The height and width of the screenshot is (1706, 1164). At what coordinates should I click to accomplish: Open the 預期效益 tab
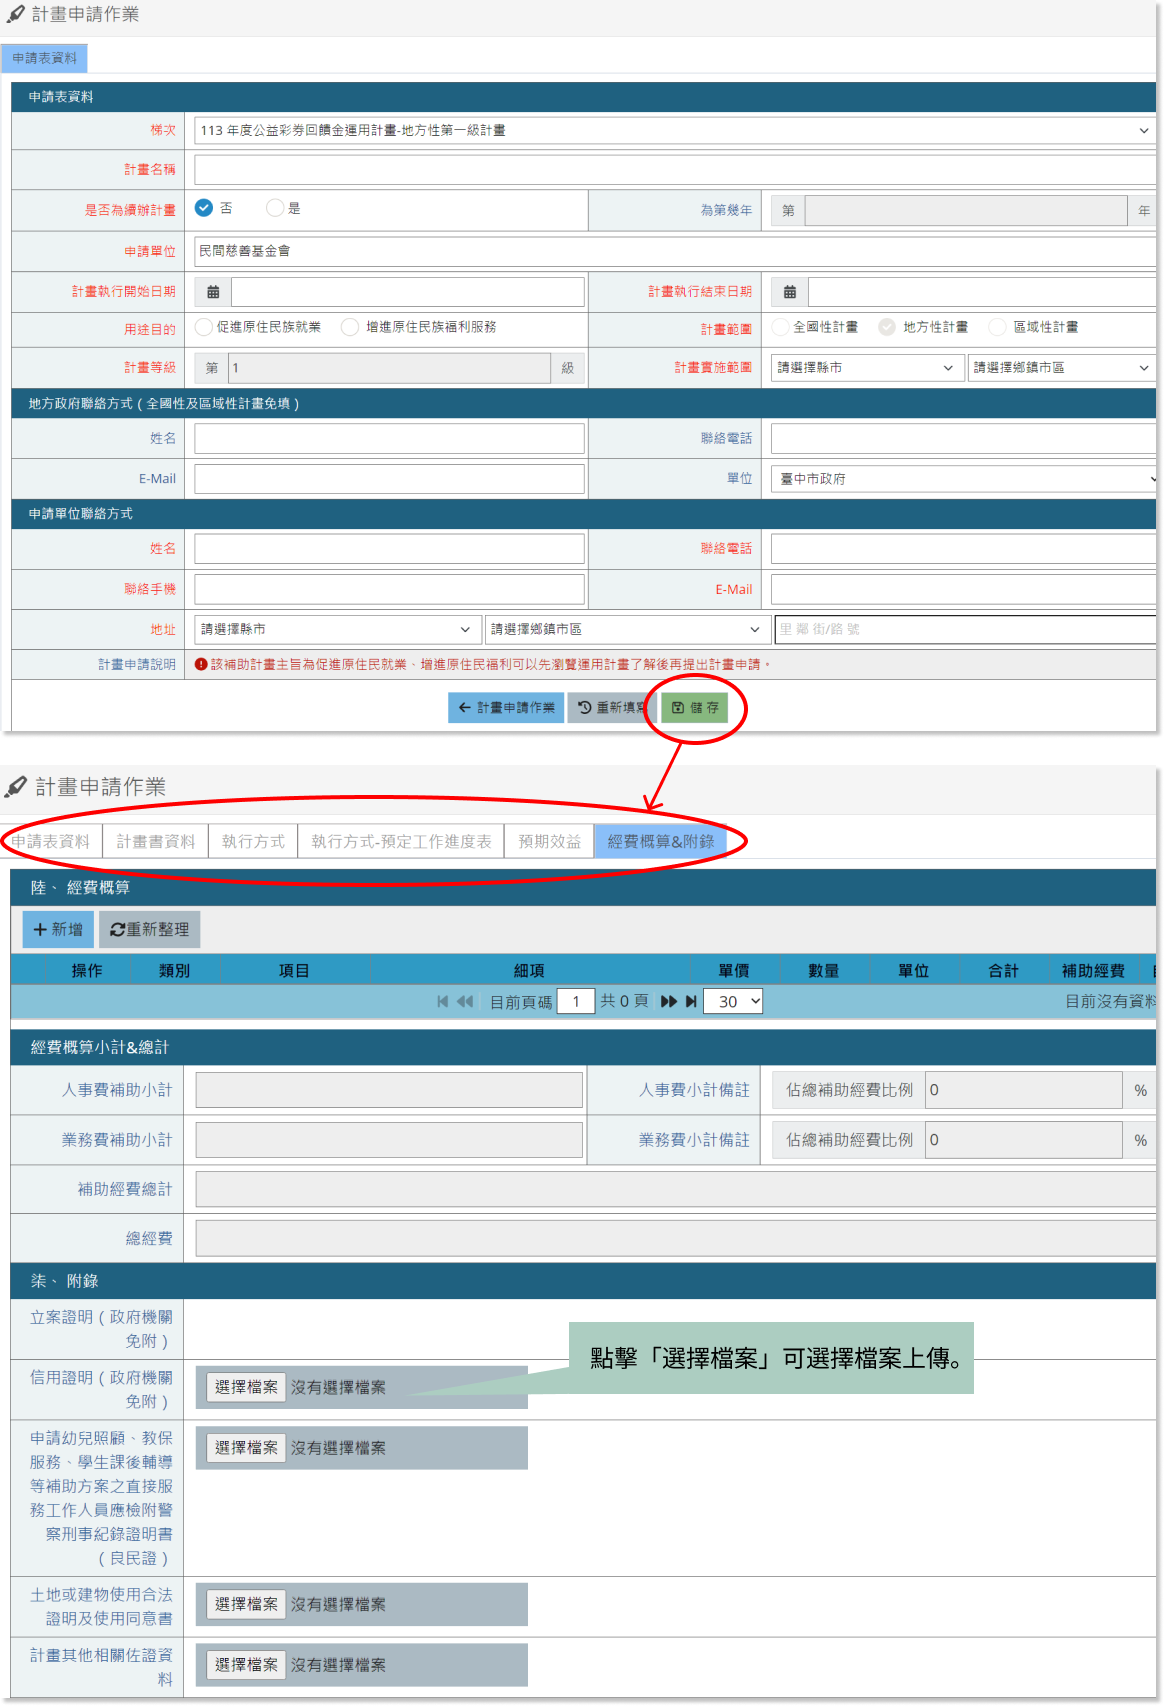(x=549, y=841)
